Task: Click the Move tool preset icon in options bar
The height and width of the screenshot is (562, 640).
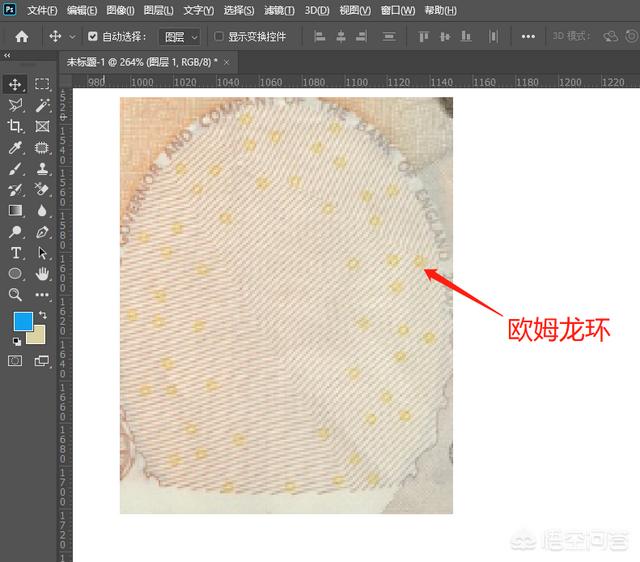Action: [x=55, y=37]
